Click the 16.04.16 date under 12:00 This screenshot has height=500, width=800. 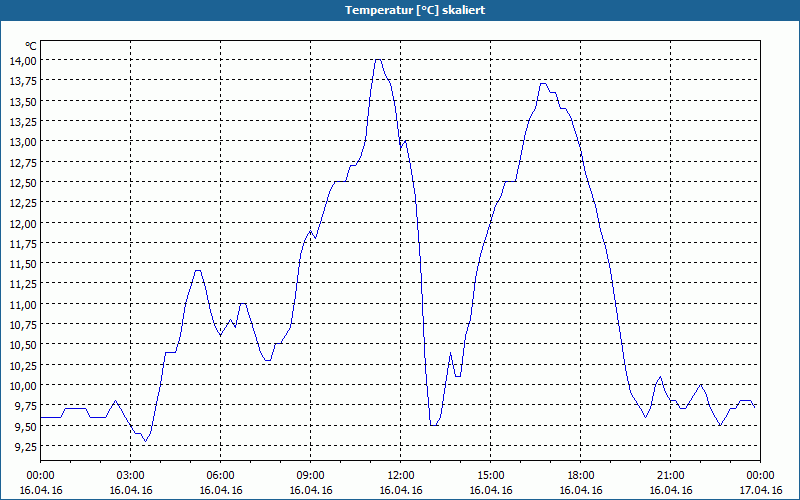tap(401, 490)
